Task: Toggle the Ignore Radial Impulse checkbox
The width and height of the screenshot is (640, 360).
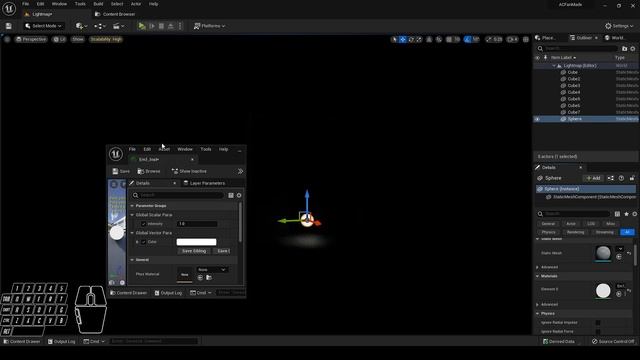Action: tap(598, 322)
